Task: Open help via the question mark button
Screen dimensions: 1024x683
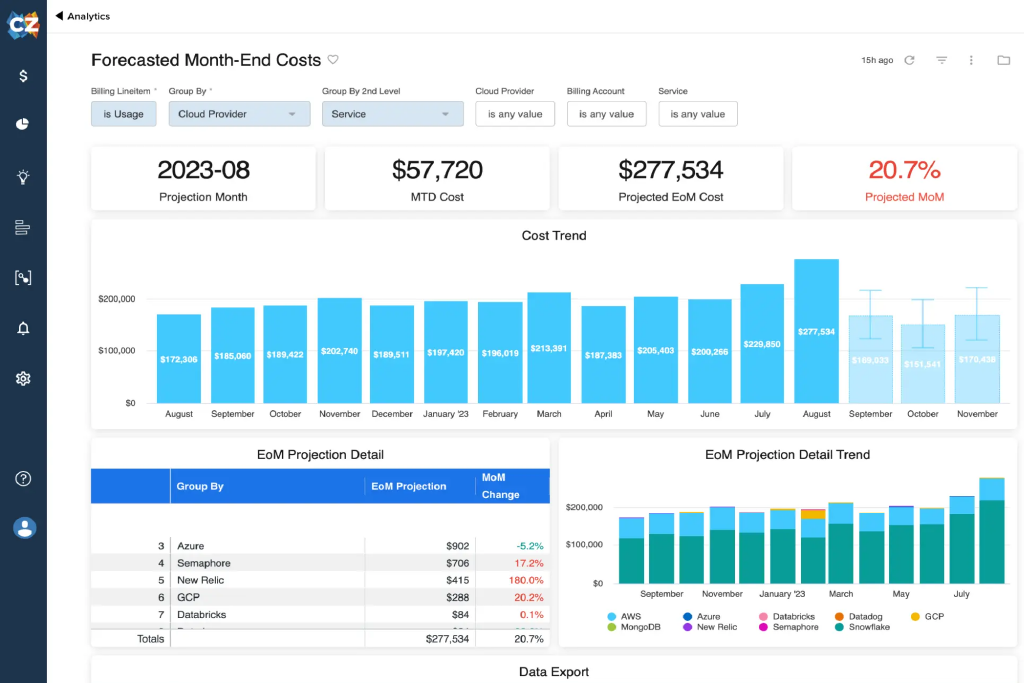Action: tap(22, 478)
